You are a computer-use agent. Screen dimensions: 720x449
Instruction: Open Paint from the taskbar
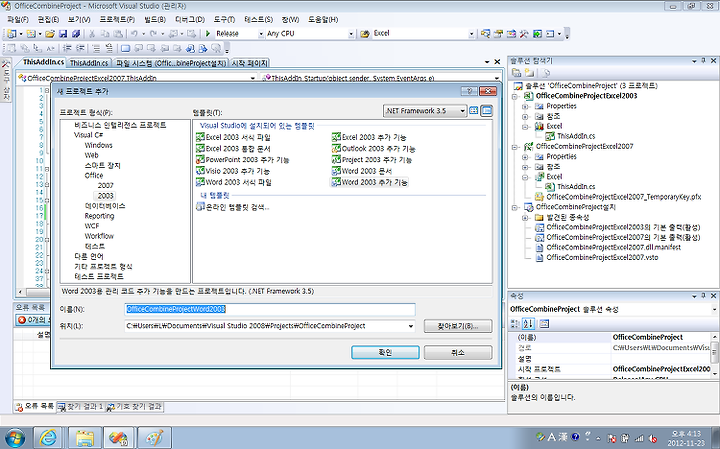(x=154, y=438)
